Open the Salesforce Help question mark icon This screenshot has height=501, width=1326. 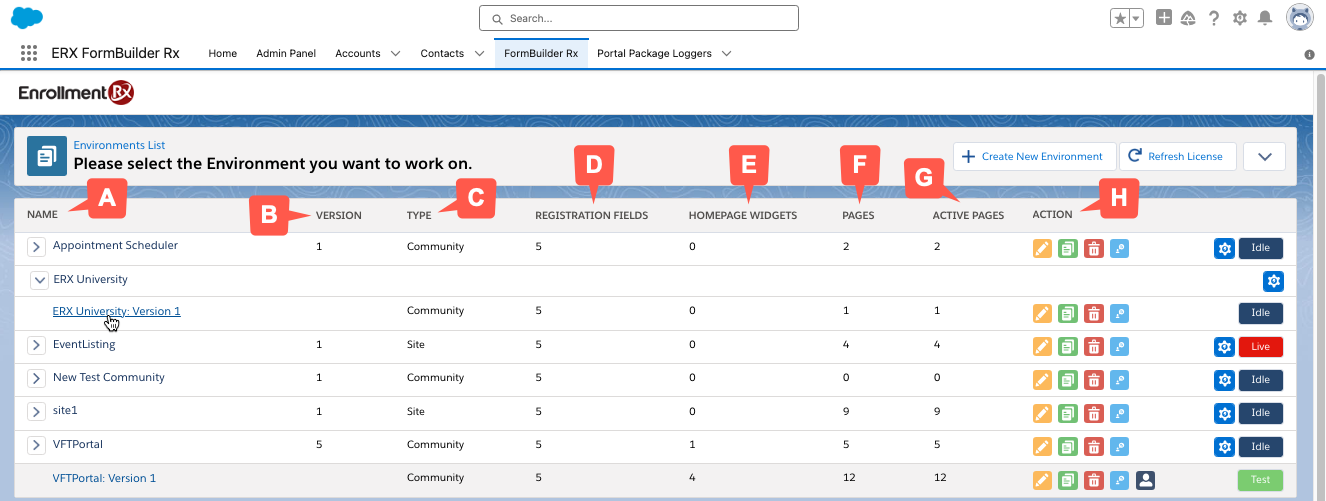click(1214, 18)
